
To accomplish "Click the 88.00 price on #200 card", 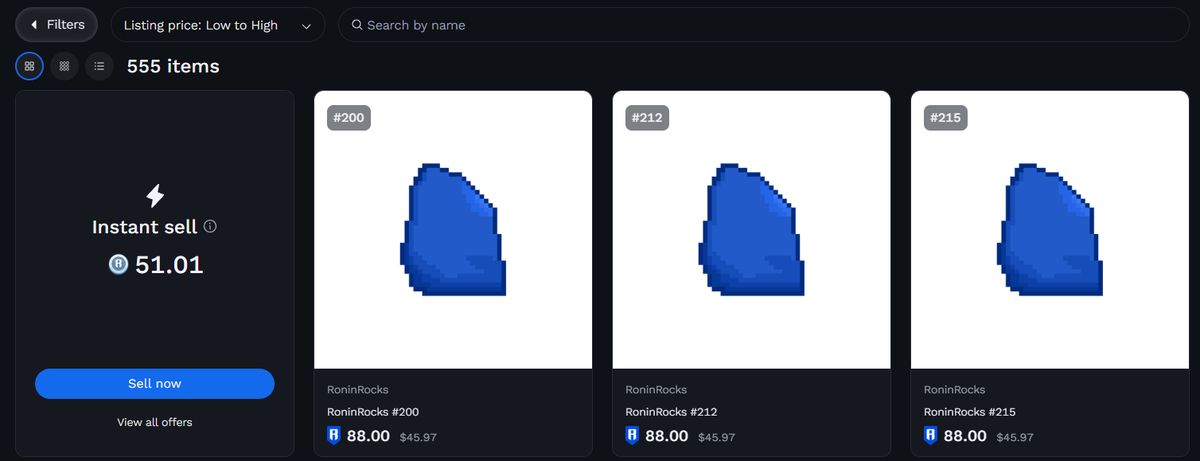I will 368,436.
